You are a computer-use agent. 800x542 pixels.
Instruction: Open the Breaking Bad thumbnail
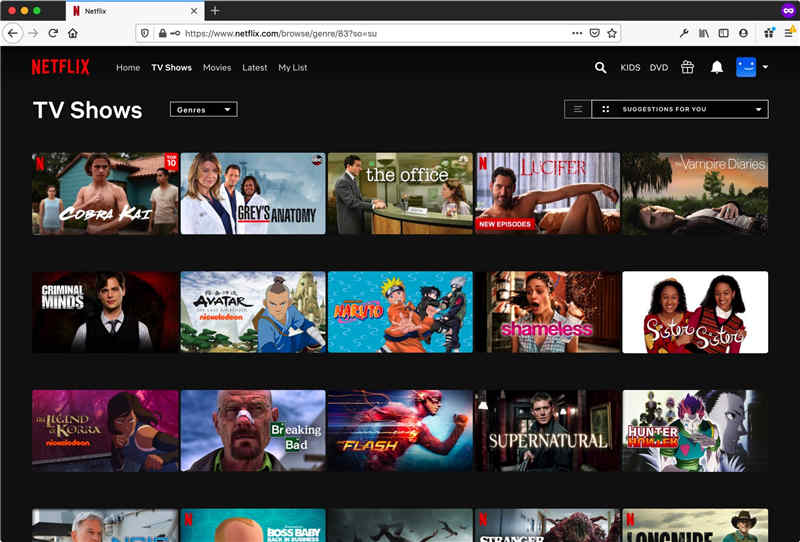pyautogui.click(x=253, y=431)
